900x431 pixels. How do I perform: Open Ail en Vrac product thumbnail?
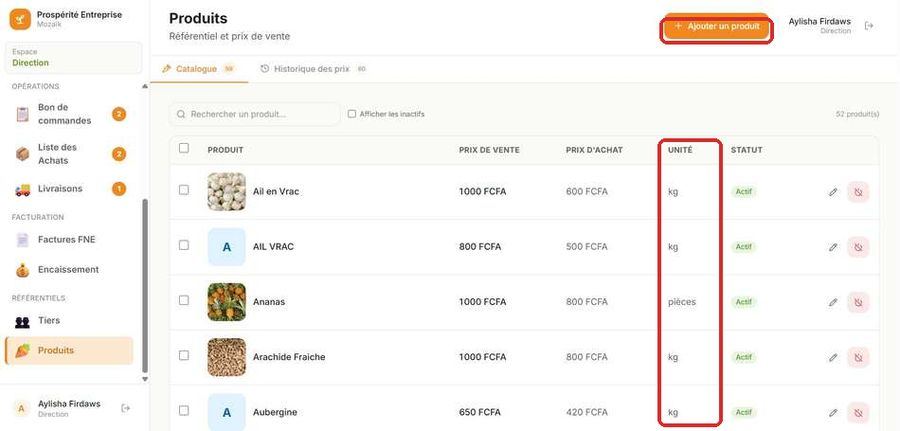[x=227, y=192]
